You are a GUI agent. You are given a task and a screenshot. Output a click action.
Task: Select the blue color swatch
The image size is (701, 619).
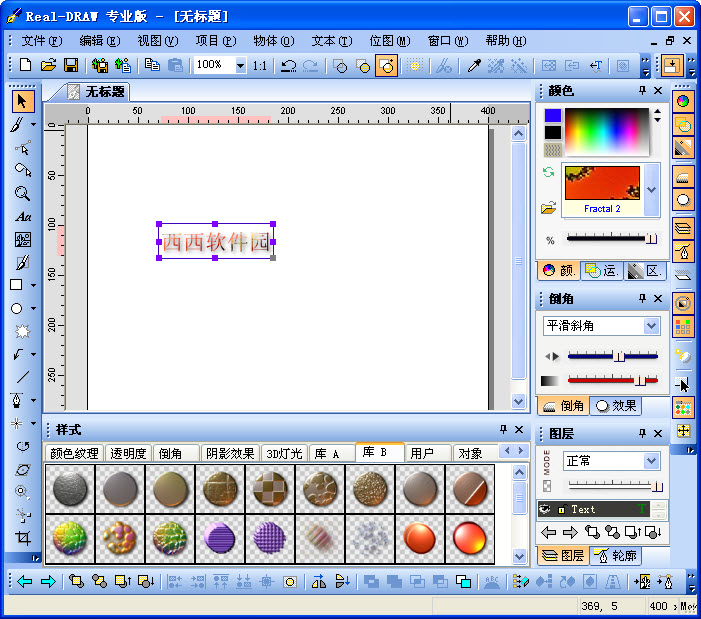coord(552,116)
